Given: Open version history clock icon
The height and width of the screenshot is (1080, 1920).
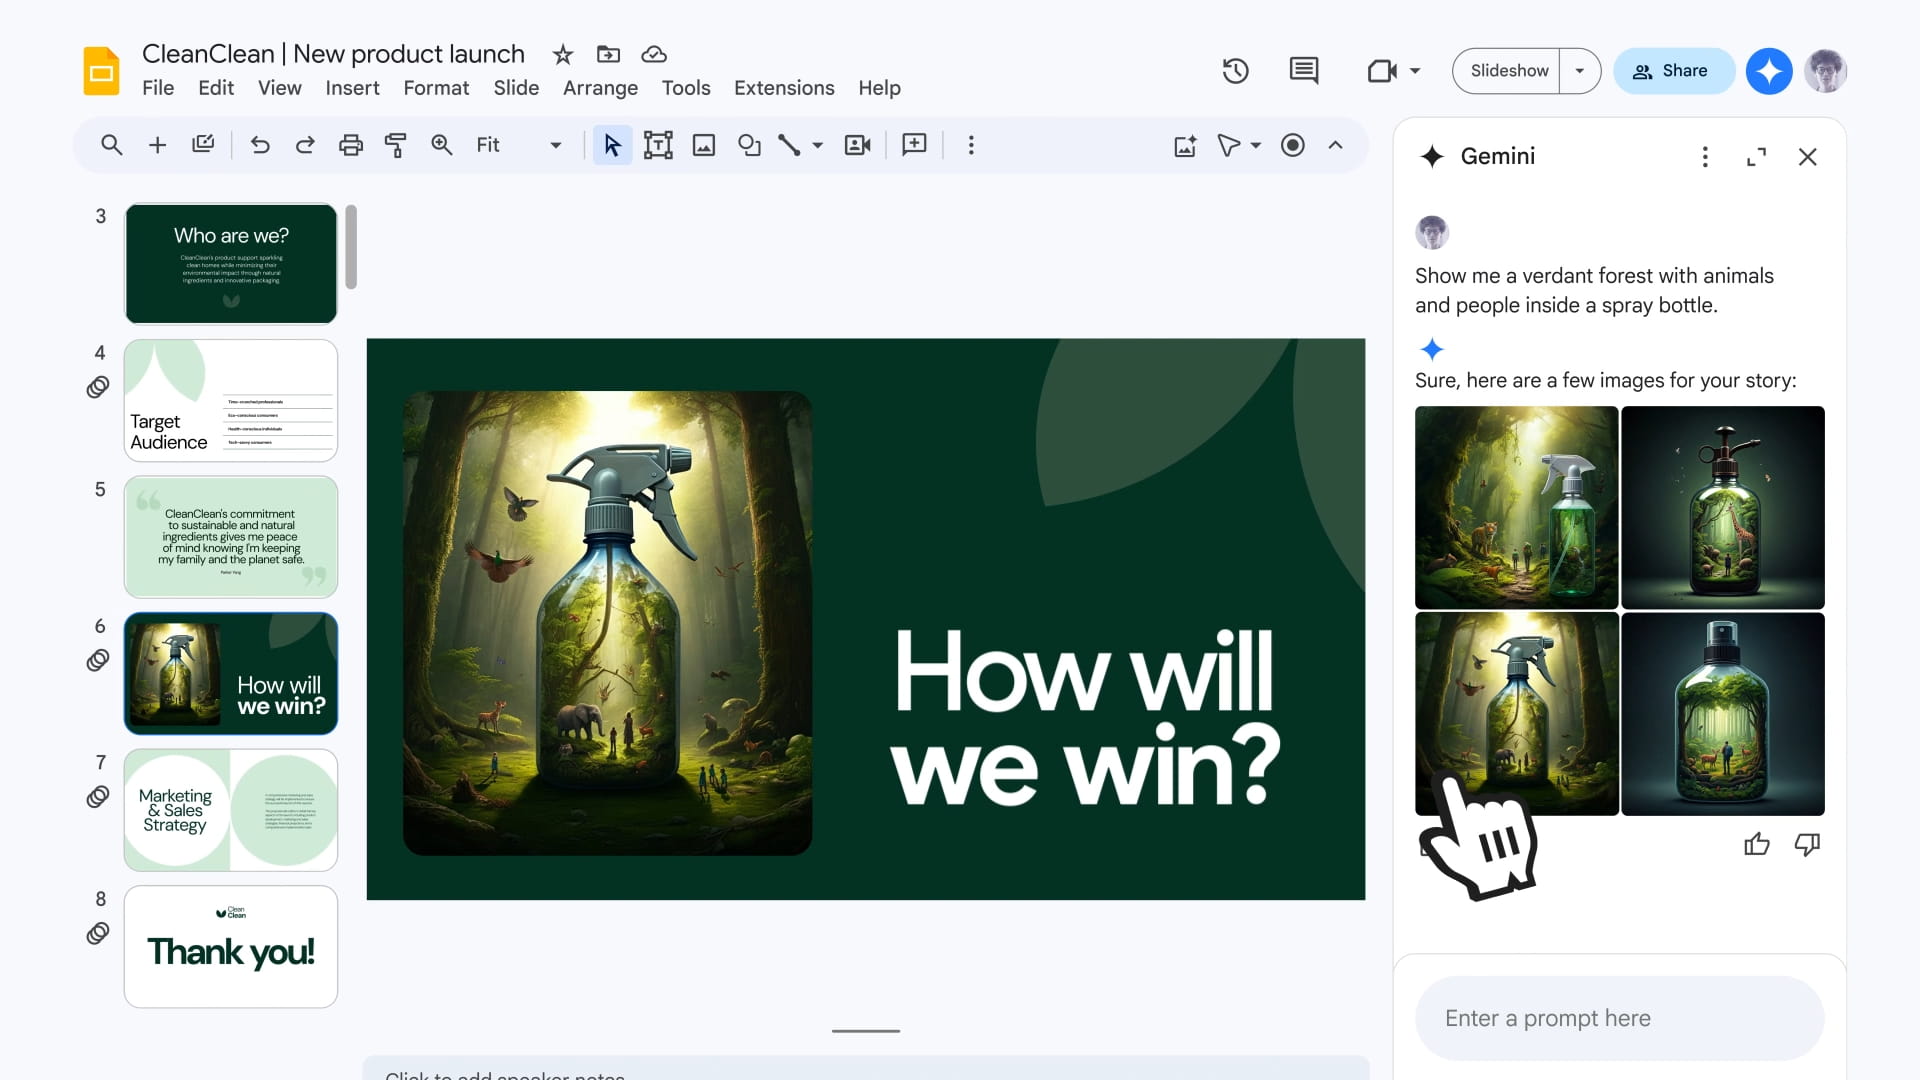Looking at the screenshot, I should coord(1235,71).
